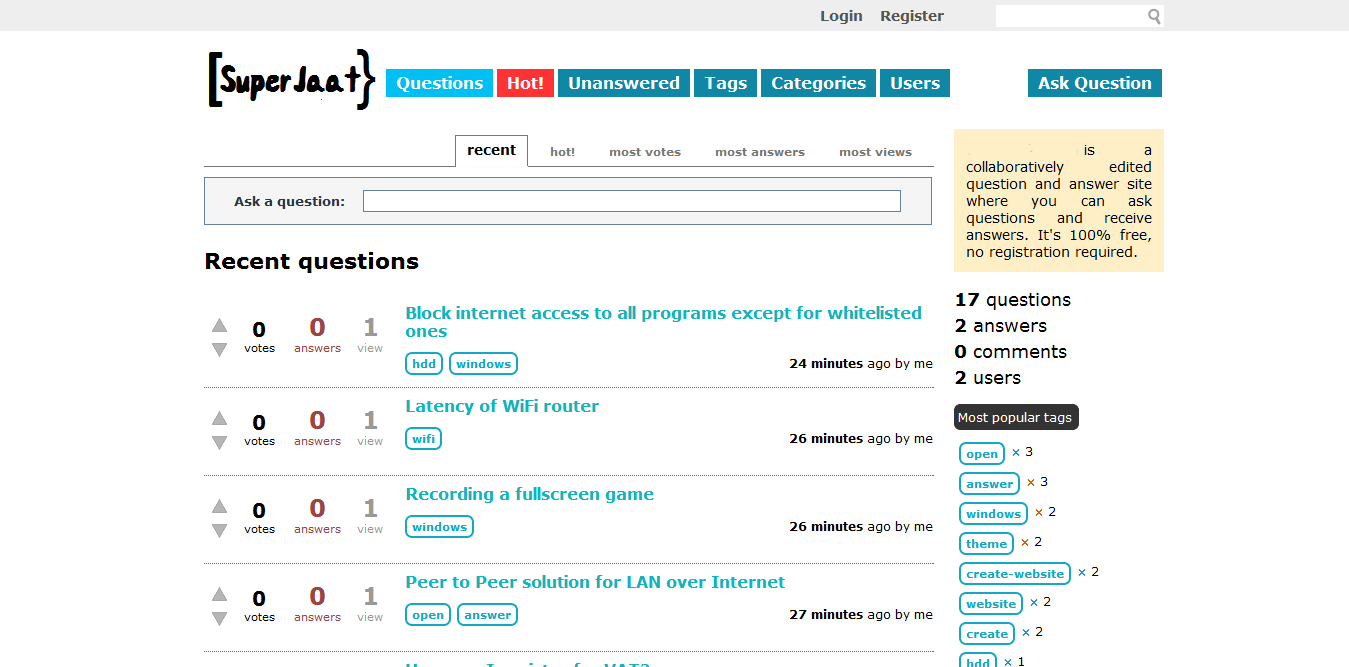Go to the Categories page
The width and height of the screenshot is (1349, 667).
[818, 83]
